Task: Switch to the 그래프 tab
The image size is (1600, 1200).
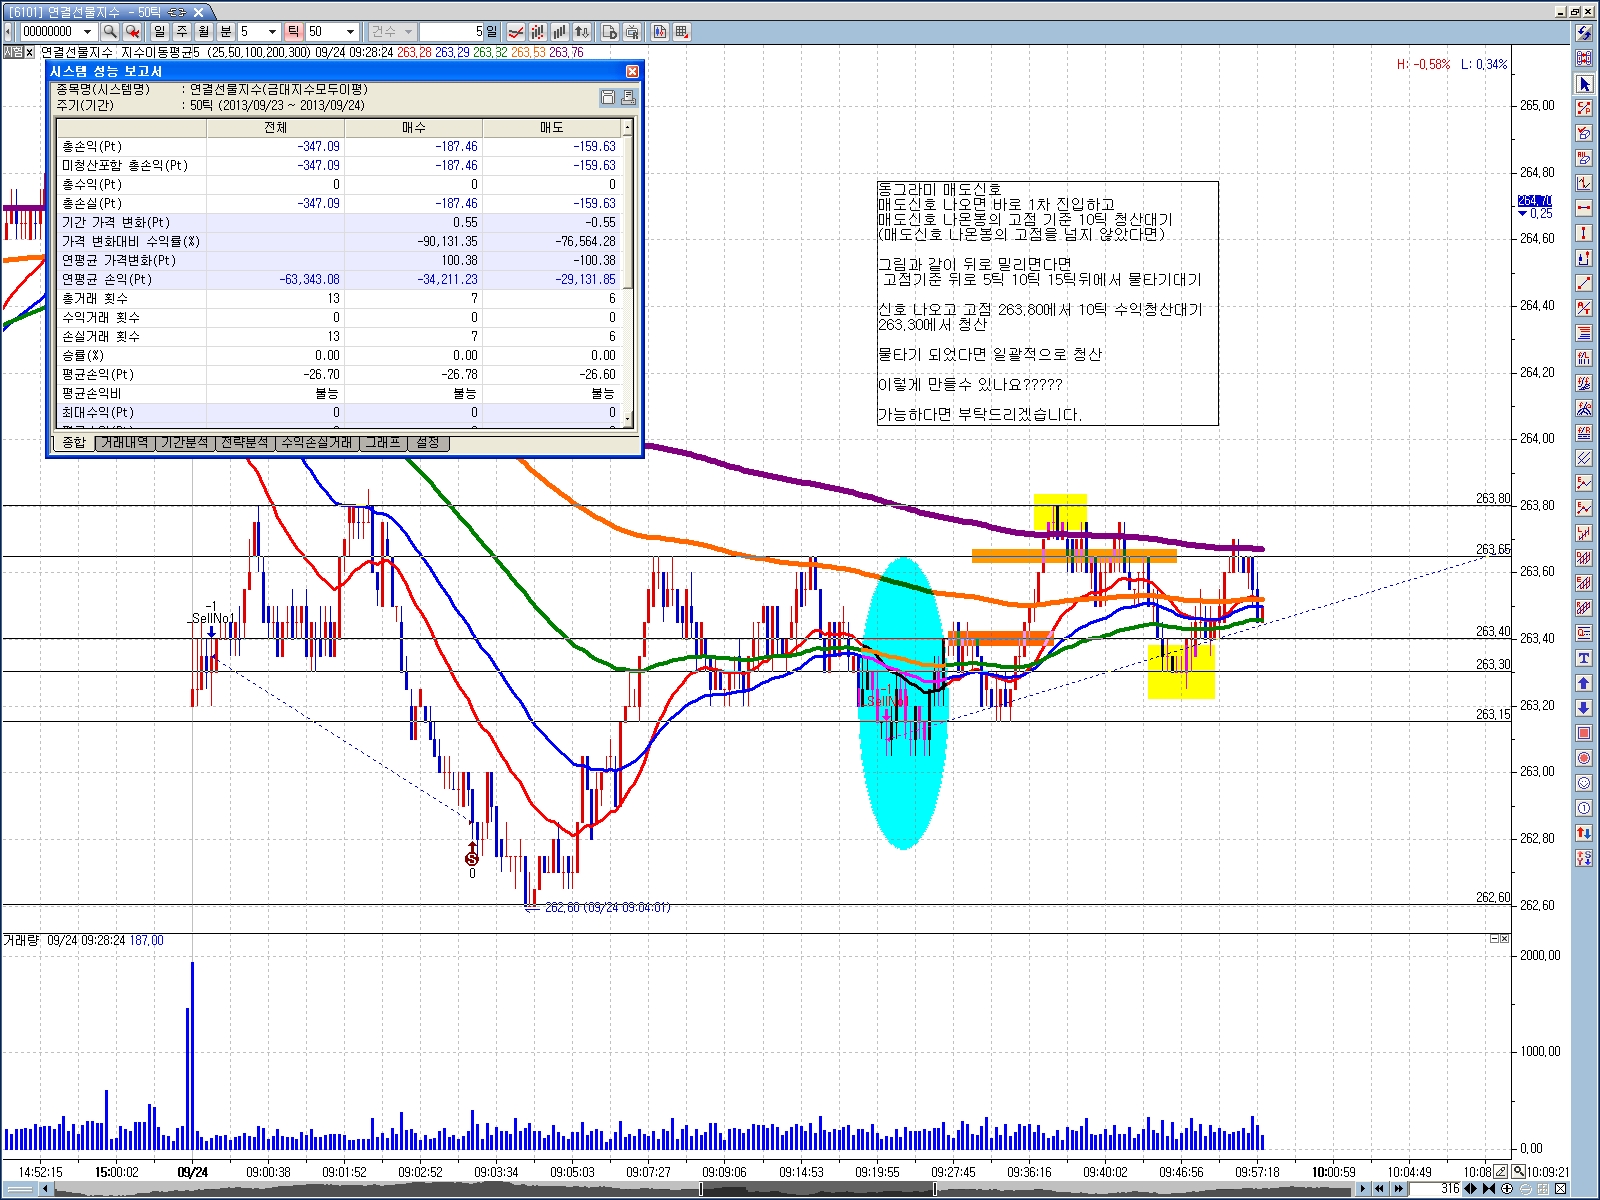Action: [x=383, y=443]
